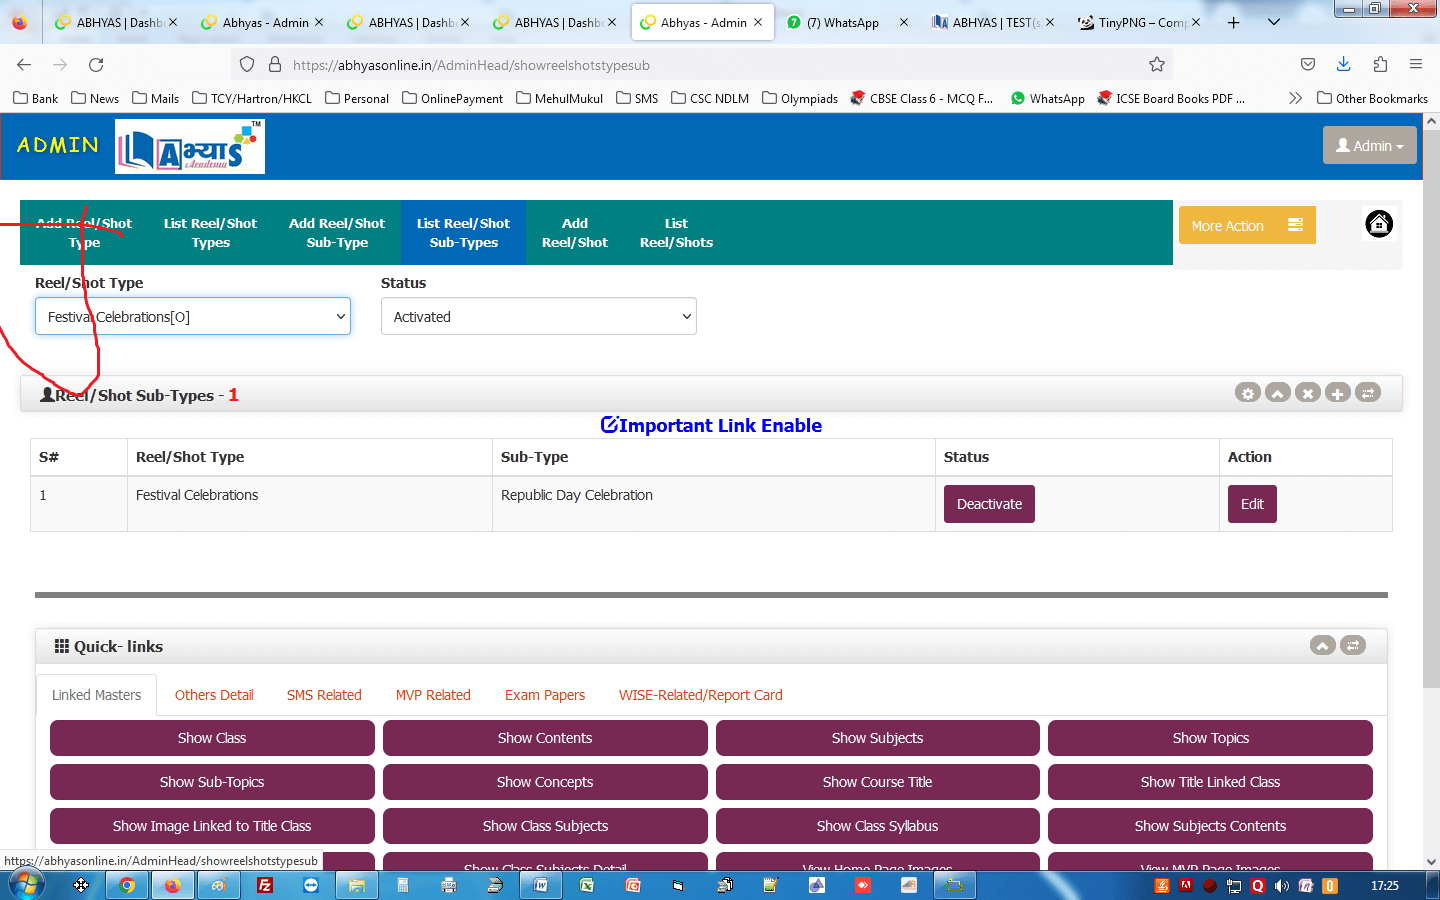Deactivate the Republic Day Celebration sub-type
Viewport: 1440px width, 900px height.
point(988,504)
